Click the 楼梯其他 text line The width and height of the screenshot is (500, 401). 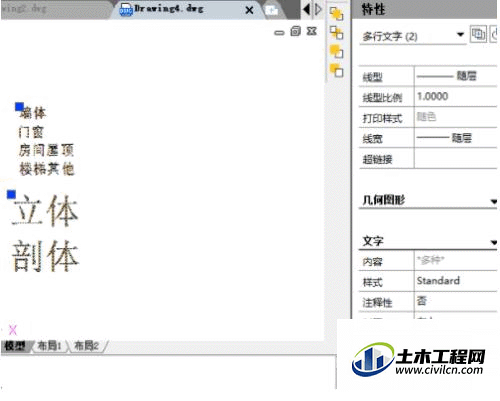(x=47, y=169)
